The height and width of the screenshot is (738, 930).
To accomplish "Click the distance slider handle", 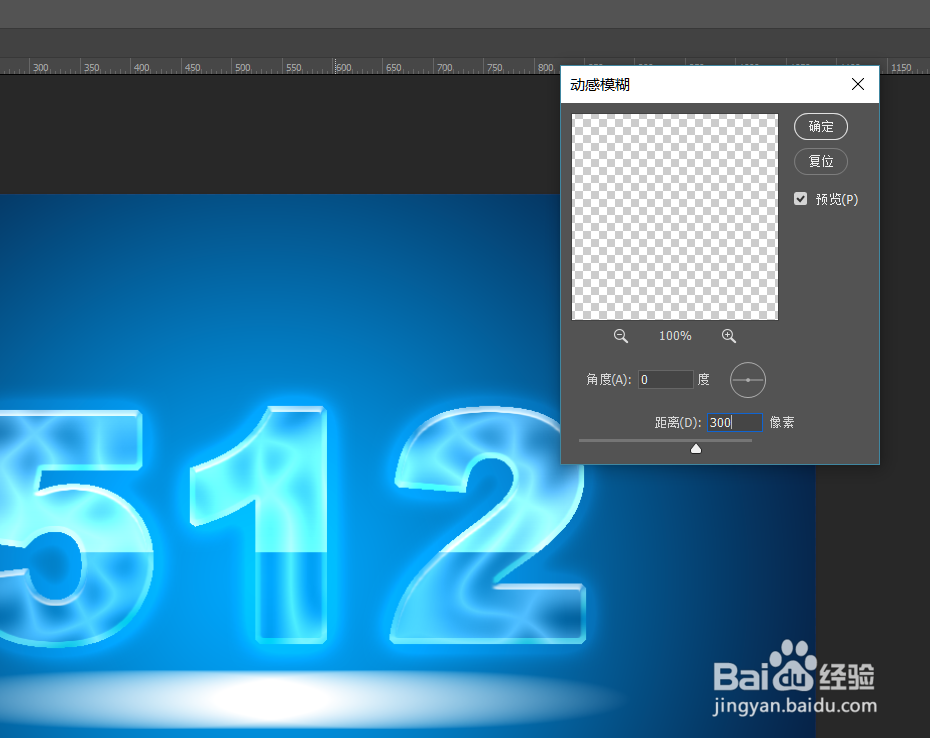I will (696, 449).
